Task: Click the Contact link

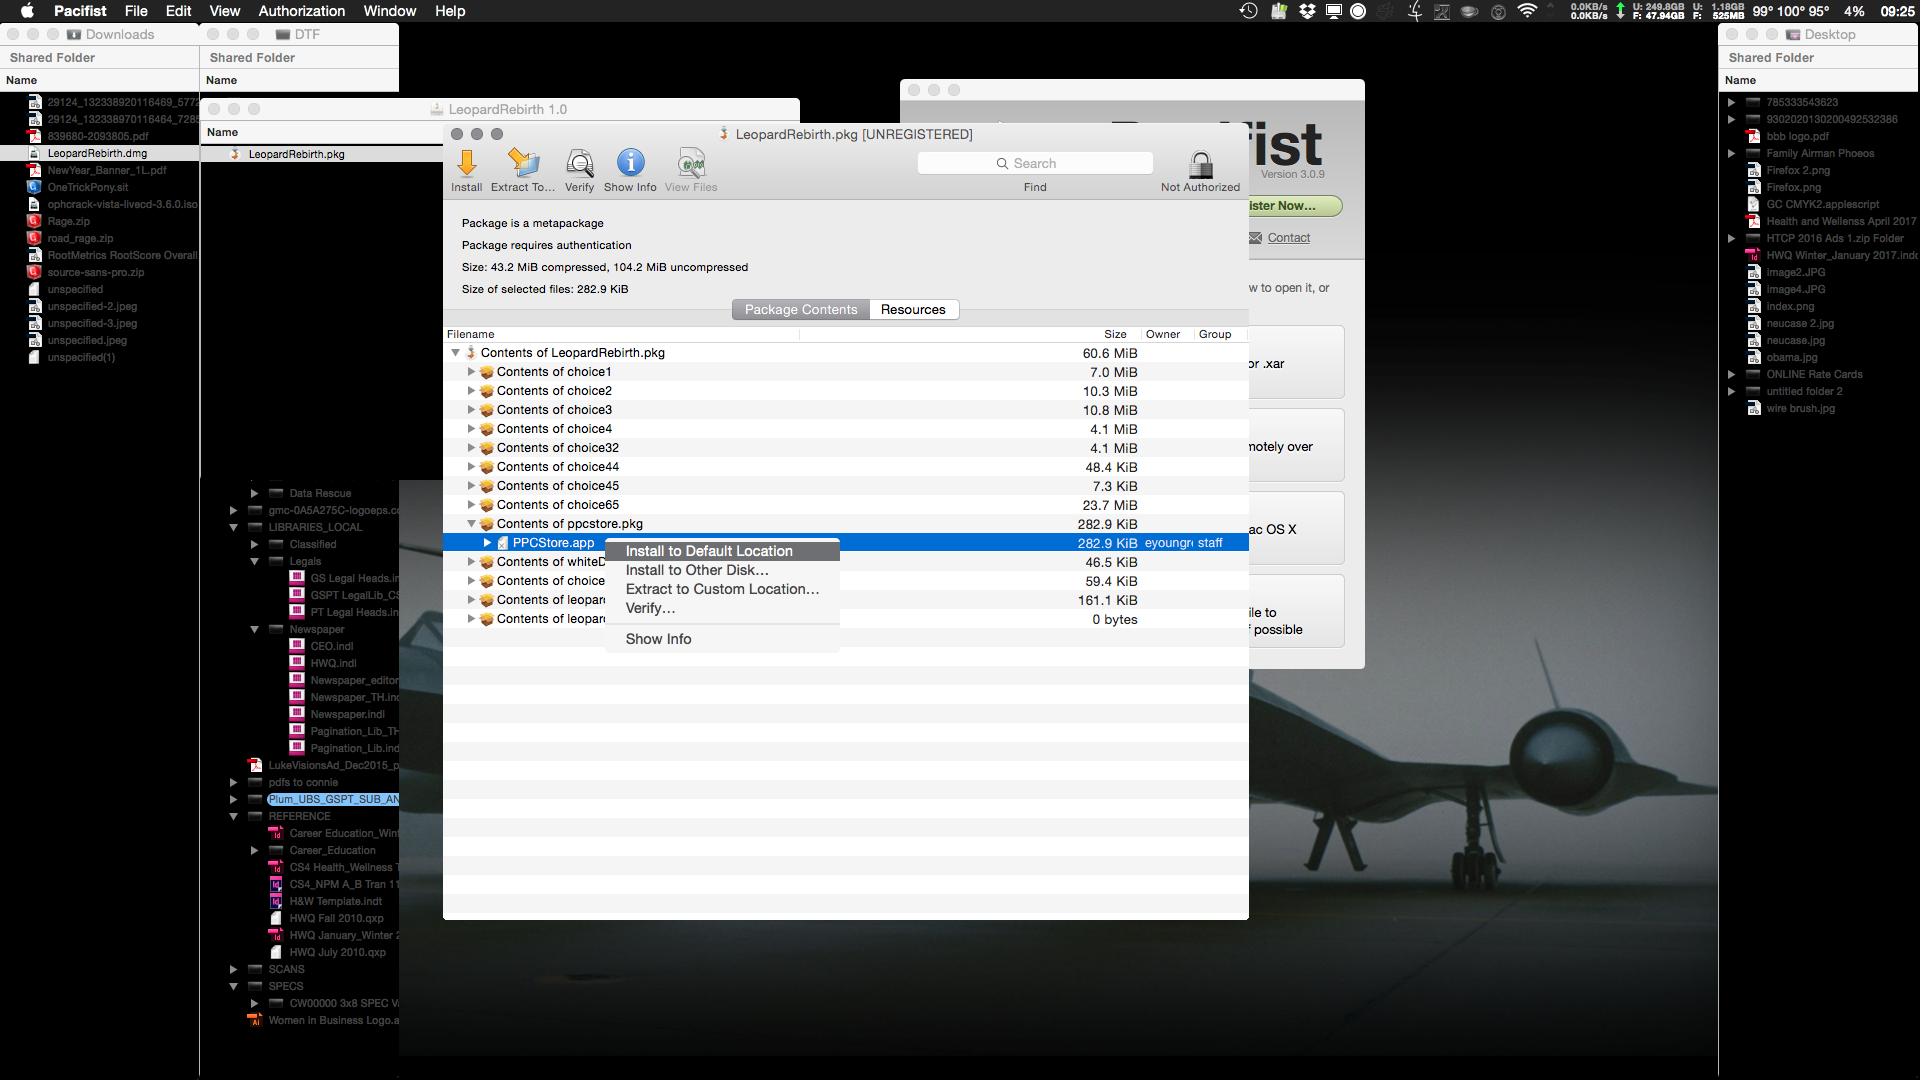Action: (x=1288, y=238)
